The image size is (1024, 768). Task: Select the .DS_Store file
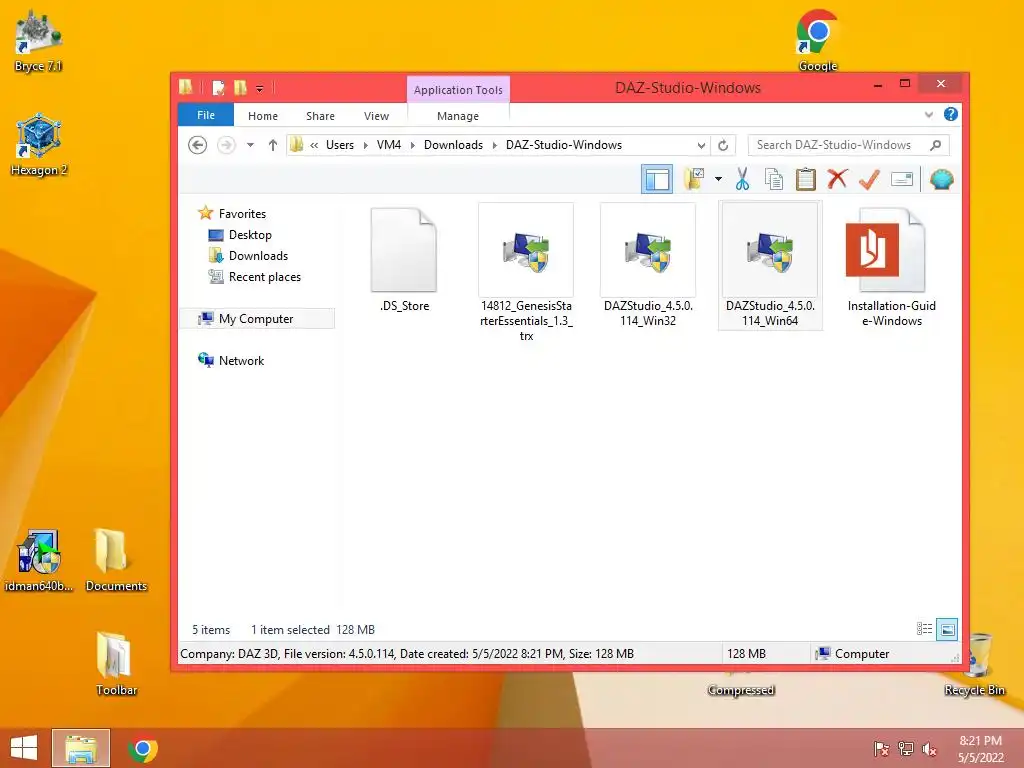click(404, 260)
